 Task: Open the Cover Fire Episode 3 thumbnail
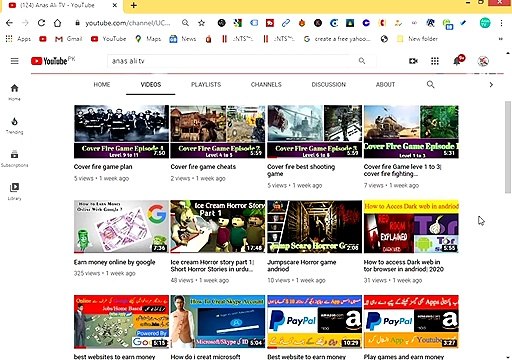coord(314,132)
